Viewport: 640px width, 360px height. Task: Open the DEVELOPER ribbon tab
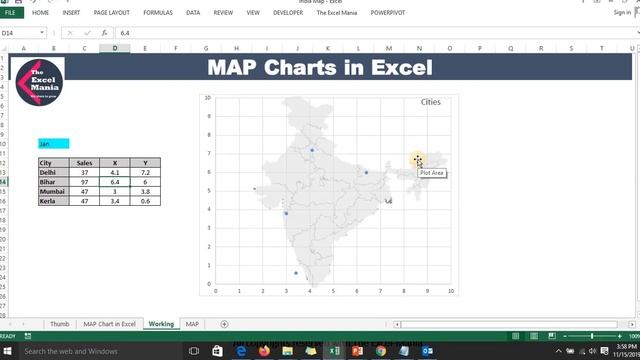pos(288,13)
